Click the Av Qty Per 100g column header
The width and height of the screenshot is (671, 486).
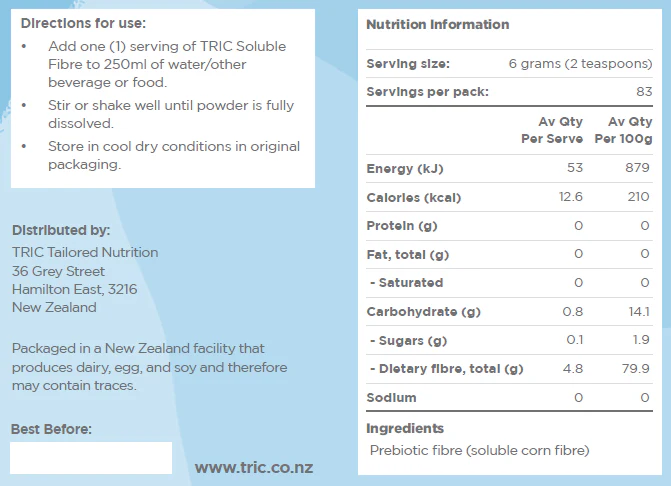(623, 130)
